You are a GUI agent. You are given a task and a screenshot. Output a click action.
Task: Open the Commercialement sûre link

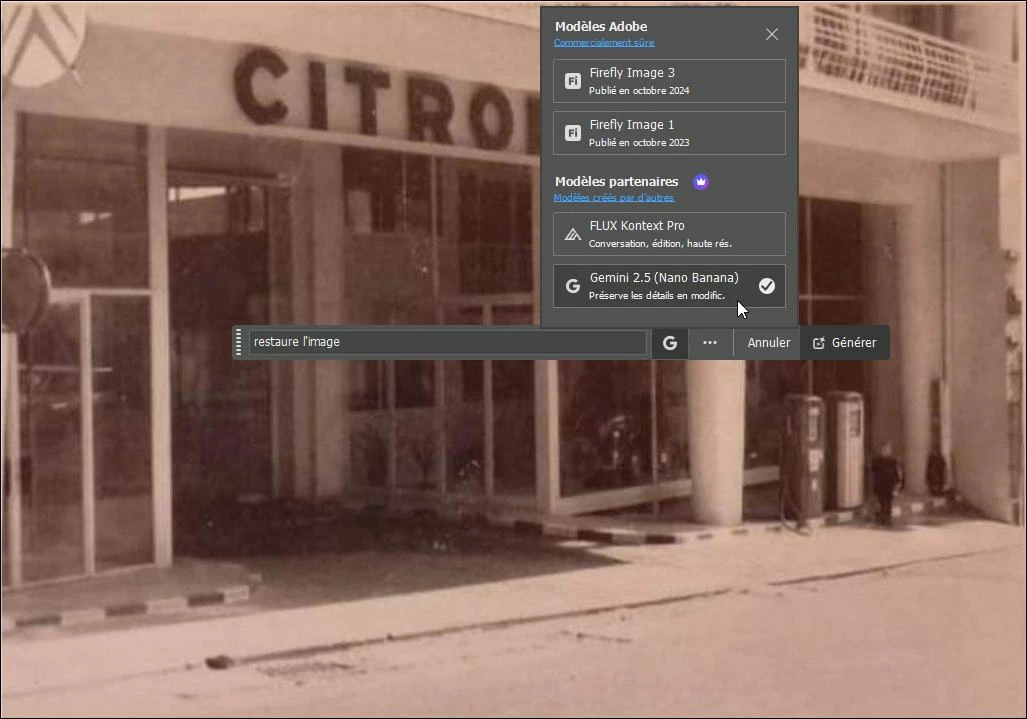pyautogui.click(x=603, y=43)
